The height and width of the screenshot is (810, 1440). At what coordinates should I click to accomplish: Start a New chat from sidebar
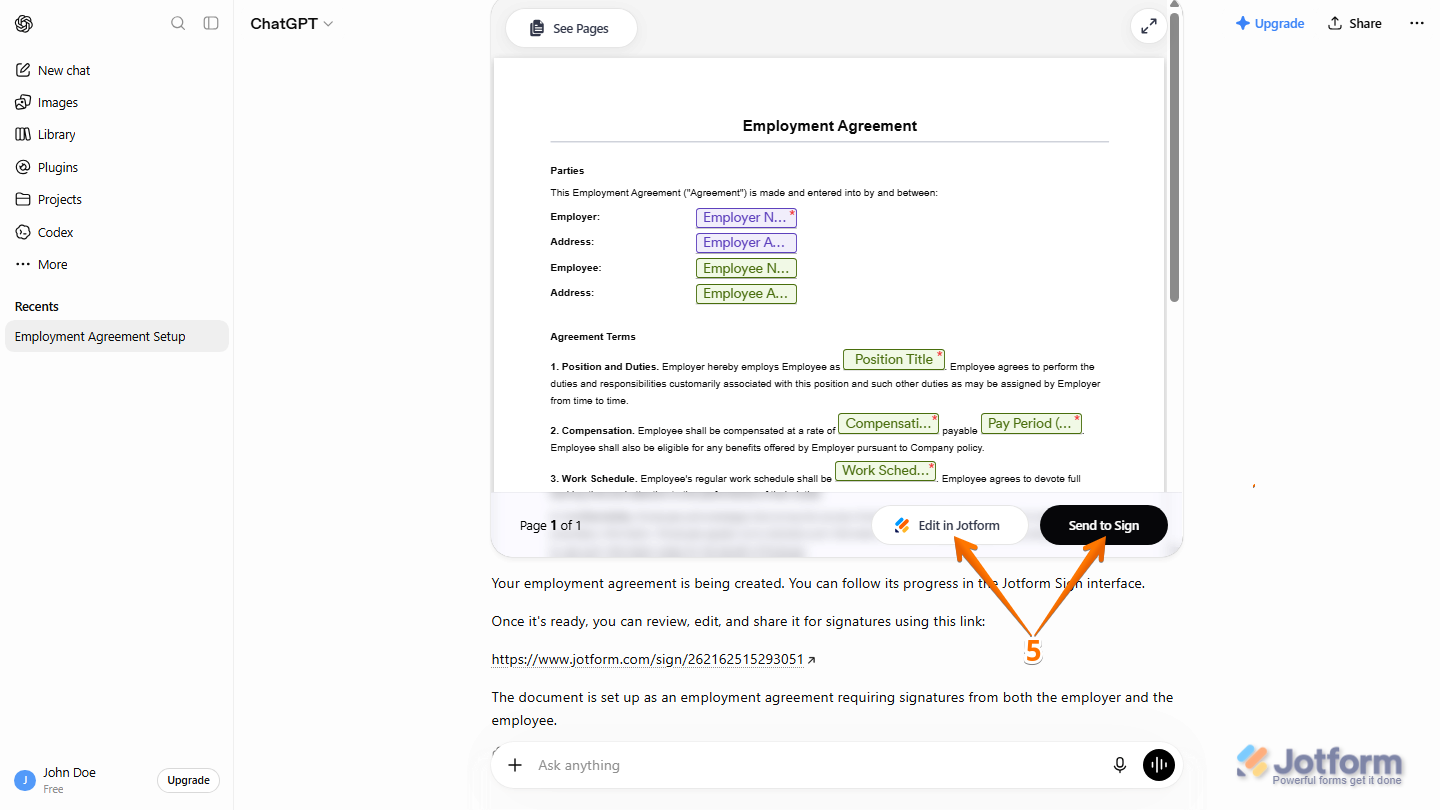[x=117, y=70]
